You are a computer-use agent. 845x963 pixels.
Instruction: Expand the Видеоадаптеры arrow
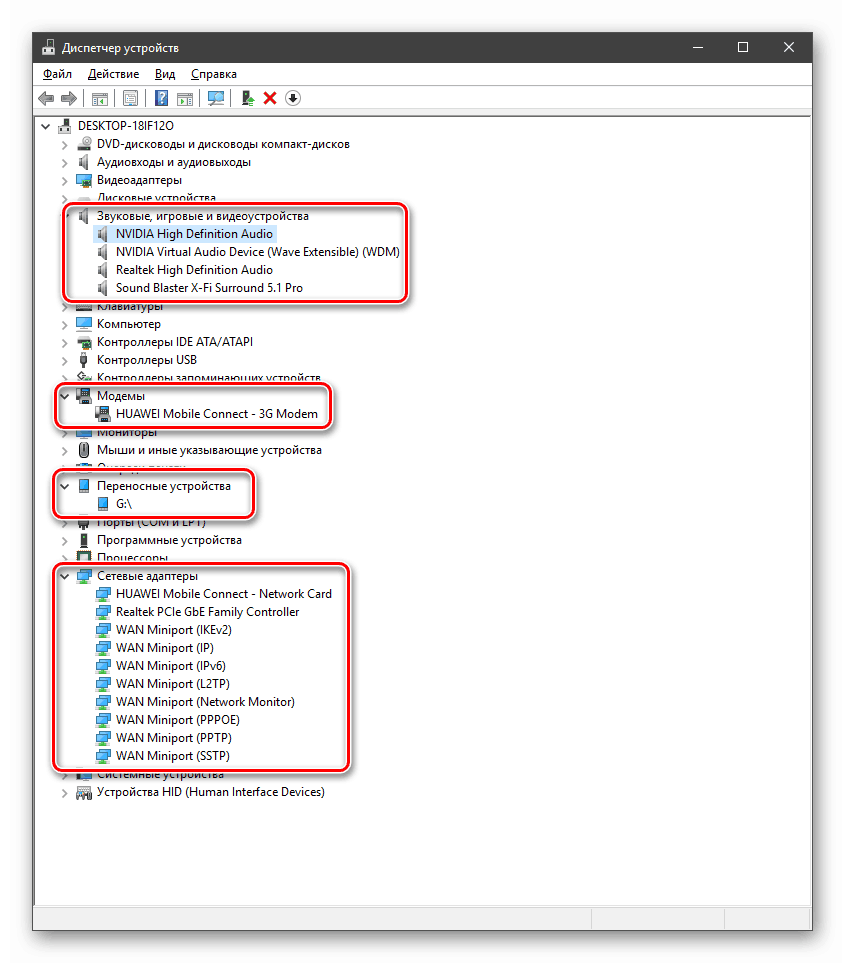coord(64,181)
